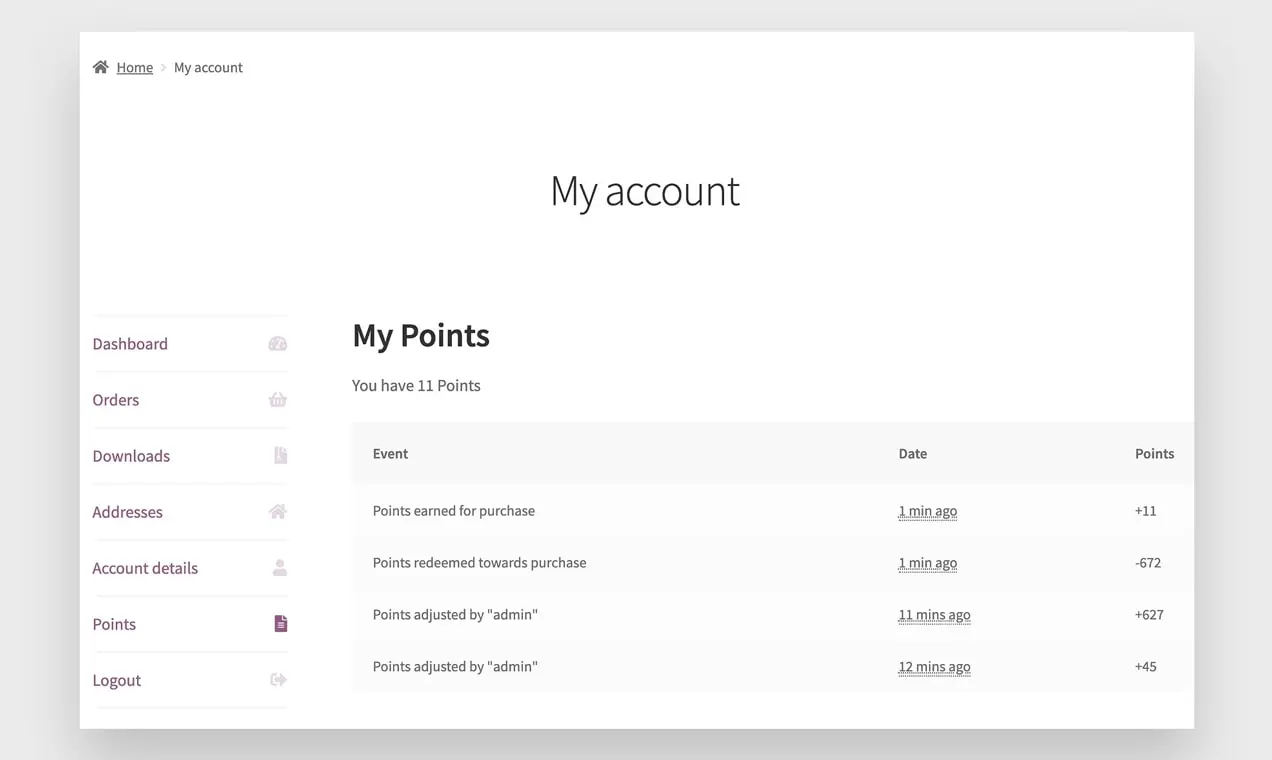The image size is (1272, 760).
Task: Click the Orders basket icon
Action: pos(278,400)
